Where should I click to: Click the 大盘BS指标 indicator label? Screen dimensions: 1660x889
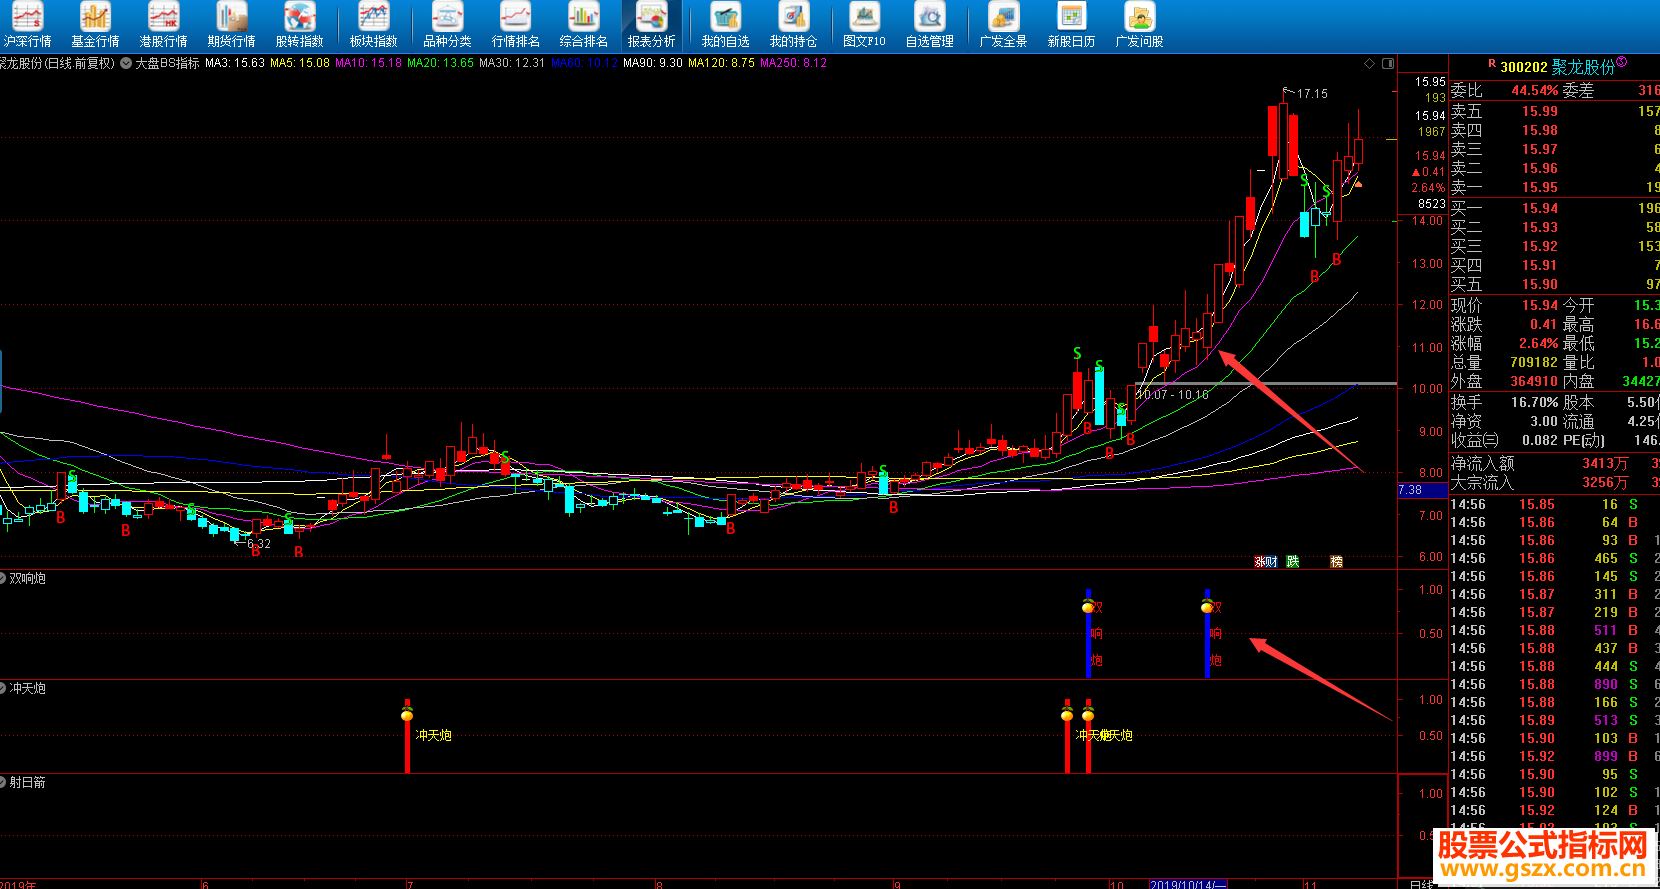click(167, 63)
